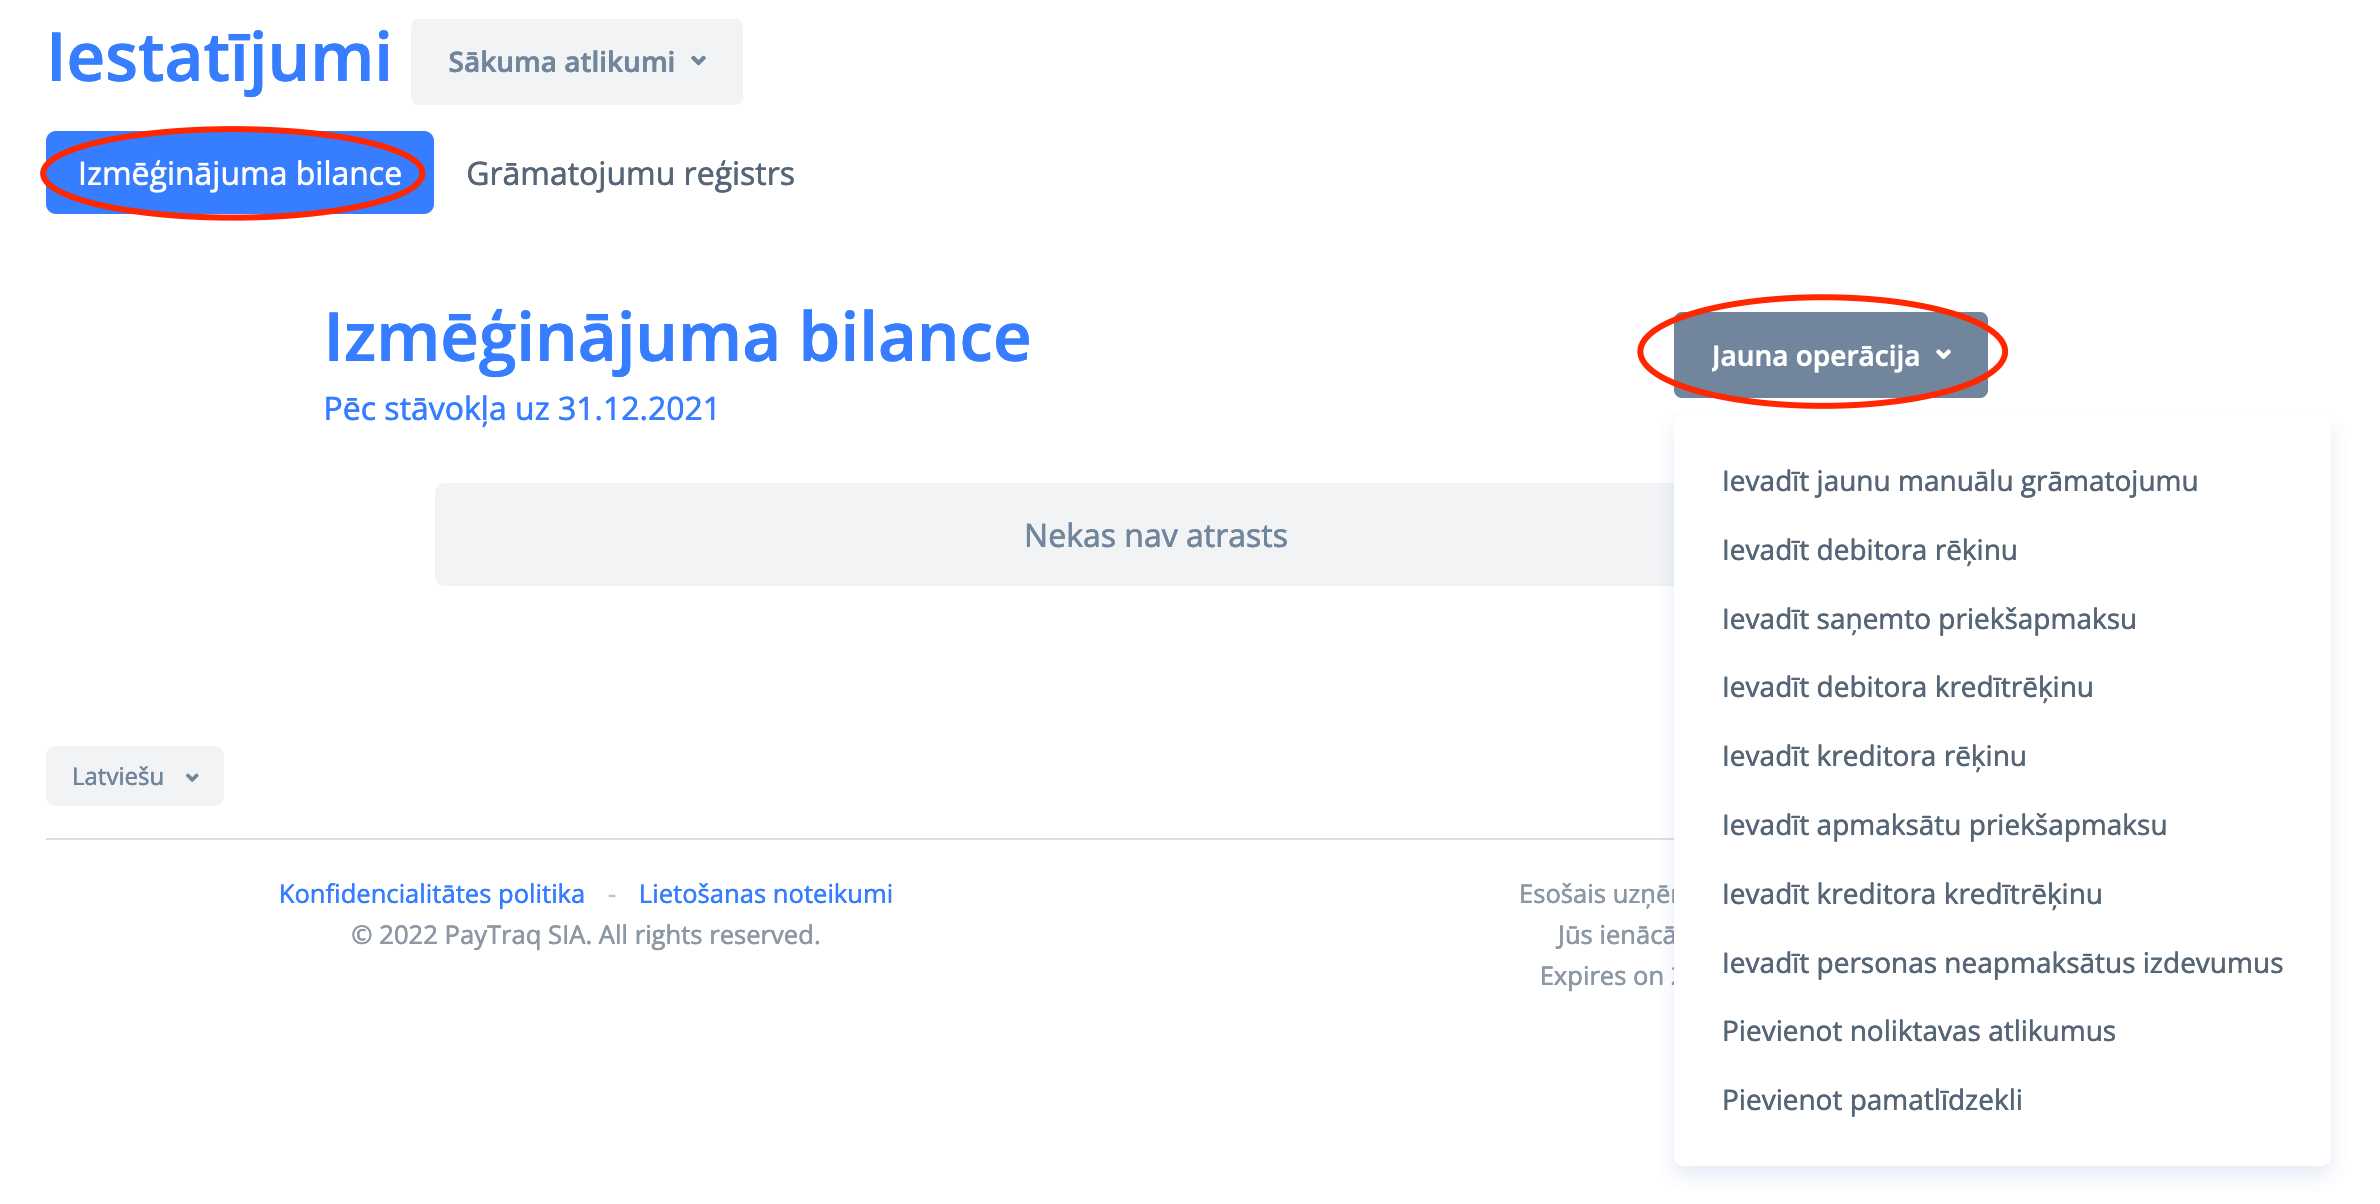2380x1204 pixels.
Task: Open the Latviešu language dropdown
Action: (134, 776)
